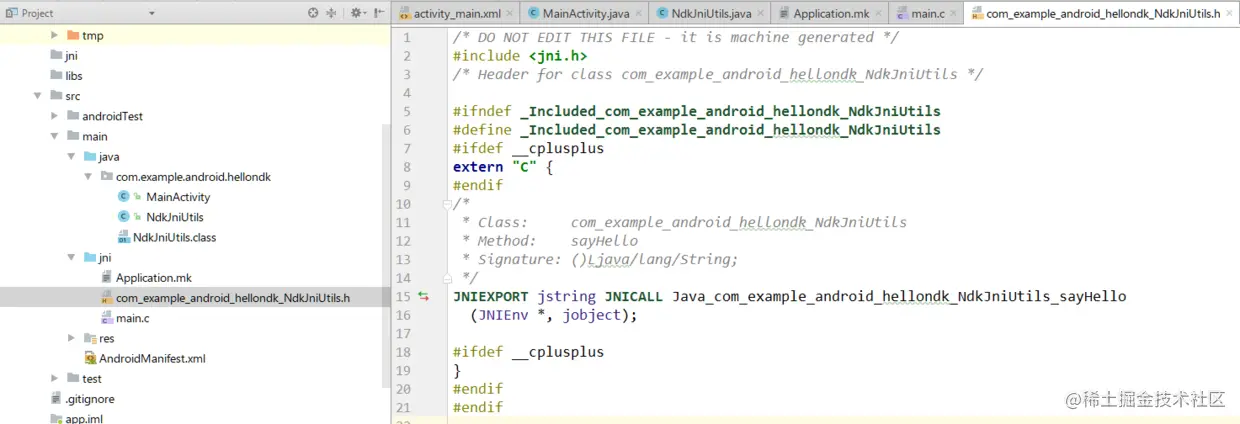1240x424 pixels.
Task: Click the collapse all icon in Project panel
Action: (x=331, y=13)
